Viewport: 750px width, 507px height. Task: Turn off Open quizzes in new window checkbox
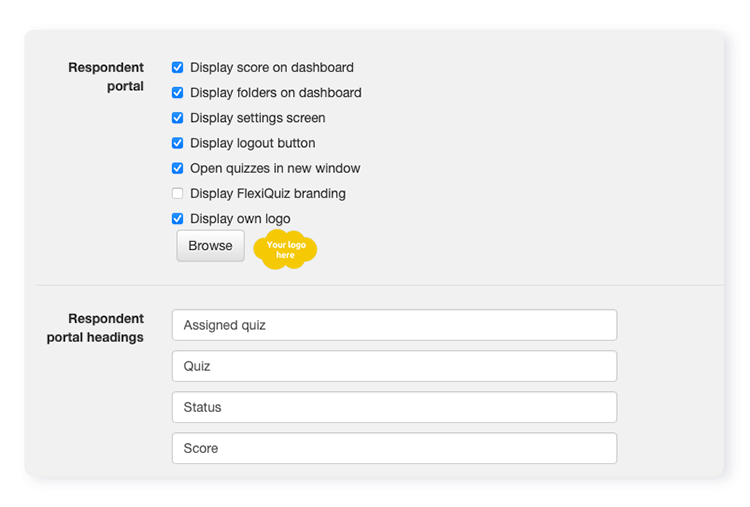[177, 168]
